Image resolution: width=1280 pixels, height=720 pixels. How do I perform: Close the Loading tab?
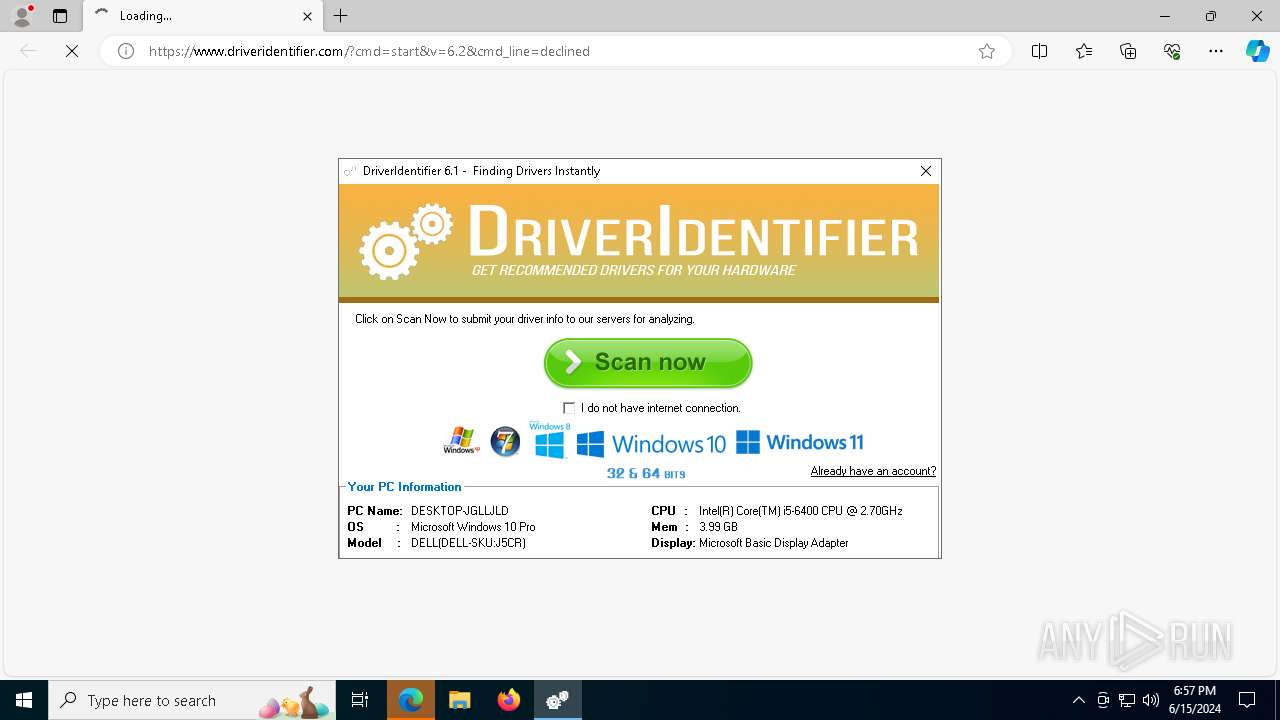(x=308, y=16)
